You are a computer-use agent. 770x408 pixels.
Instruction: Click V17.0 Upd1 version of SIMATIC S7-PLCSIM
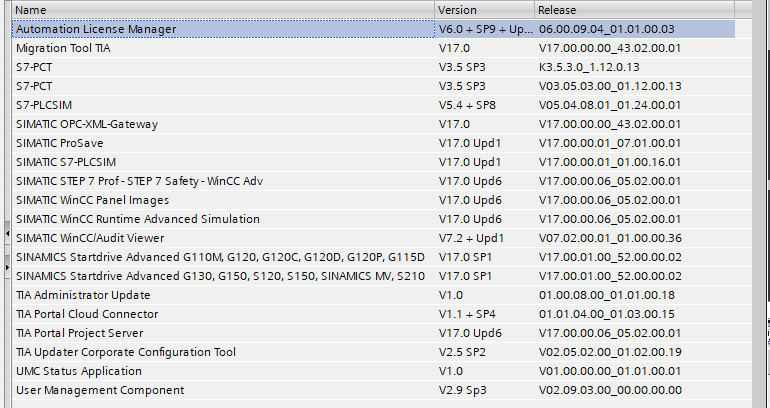470,163
